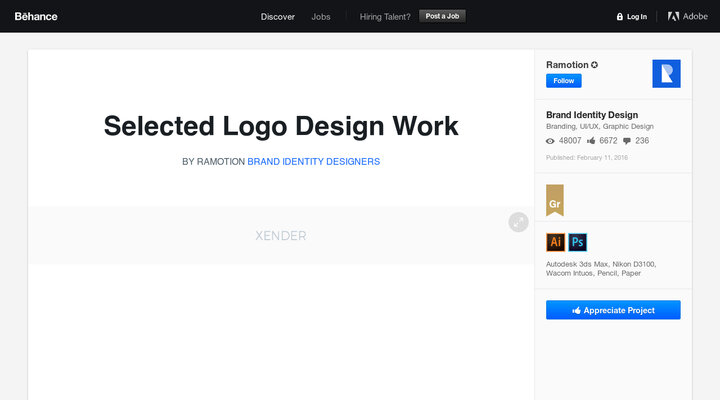The height and width of the screenshot is (400, 720).
Task: Click the Log In link
Action: tap(637, 17)
